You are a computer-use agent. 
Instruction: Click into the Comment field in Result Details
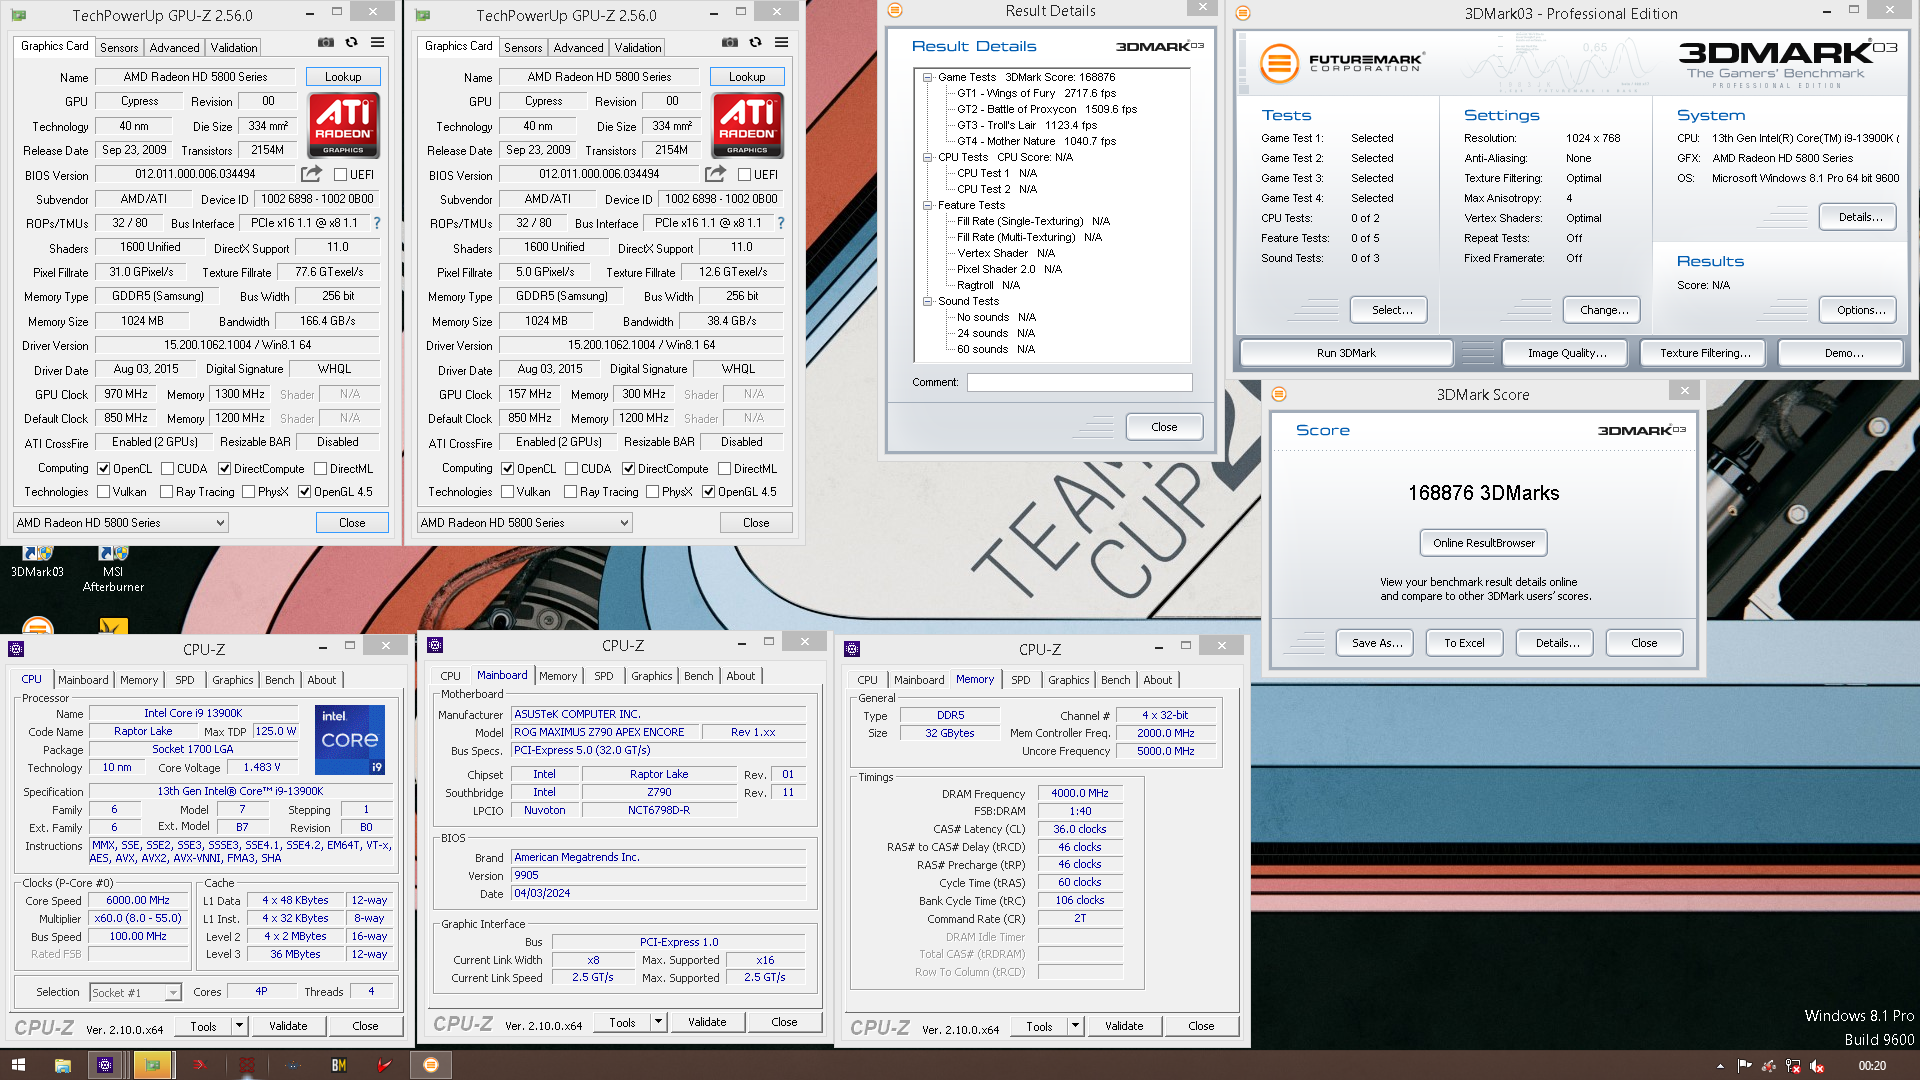click(x=1079, y=382)
